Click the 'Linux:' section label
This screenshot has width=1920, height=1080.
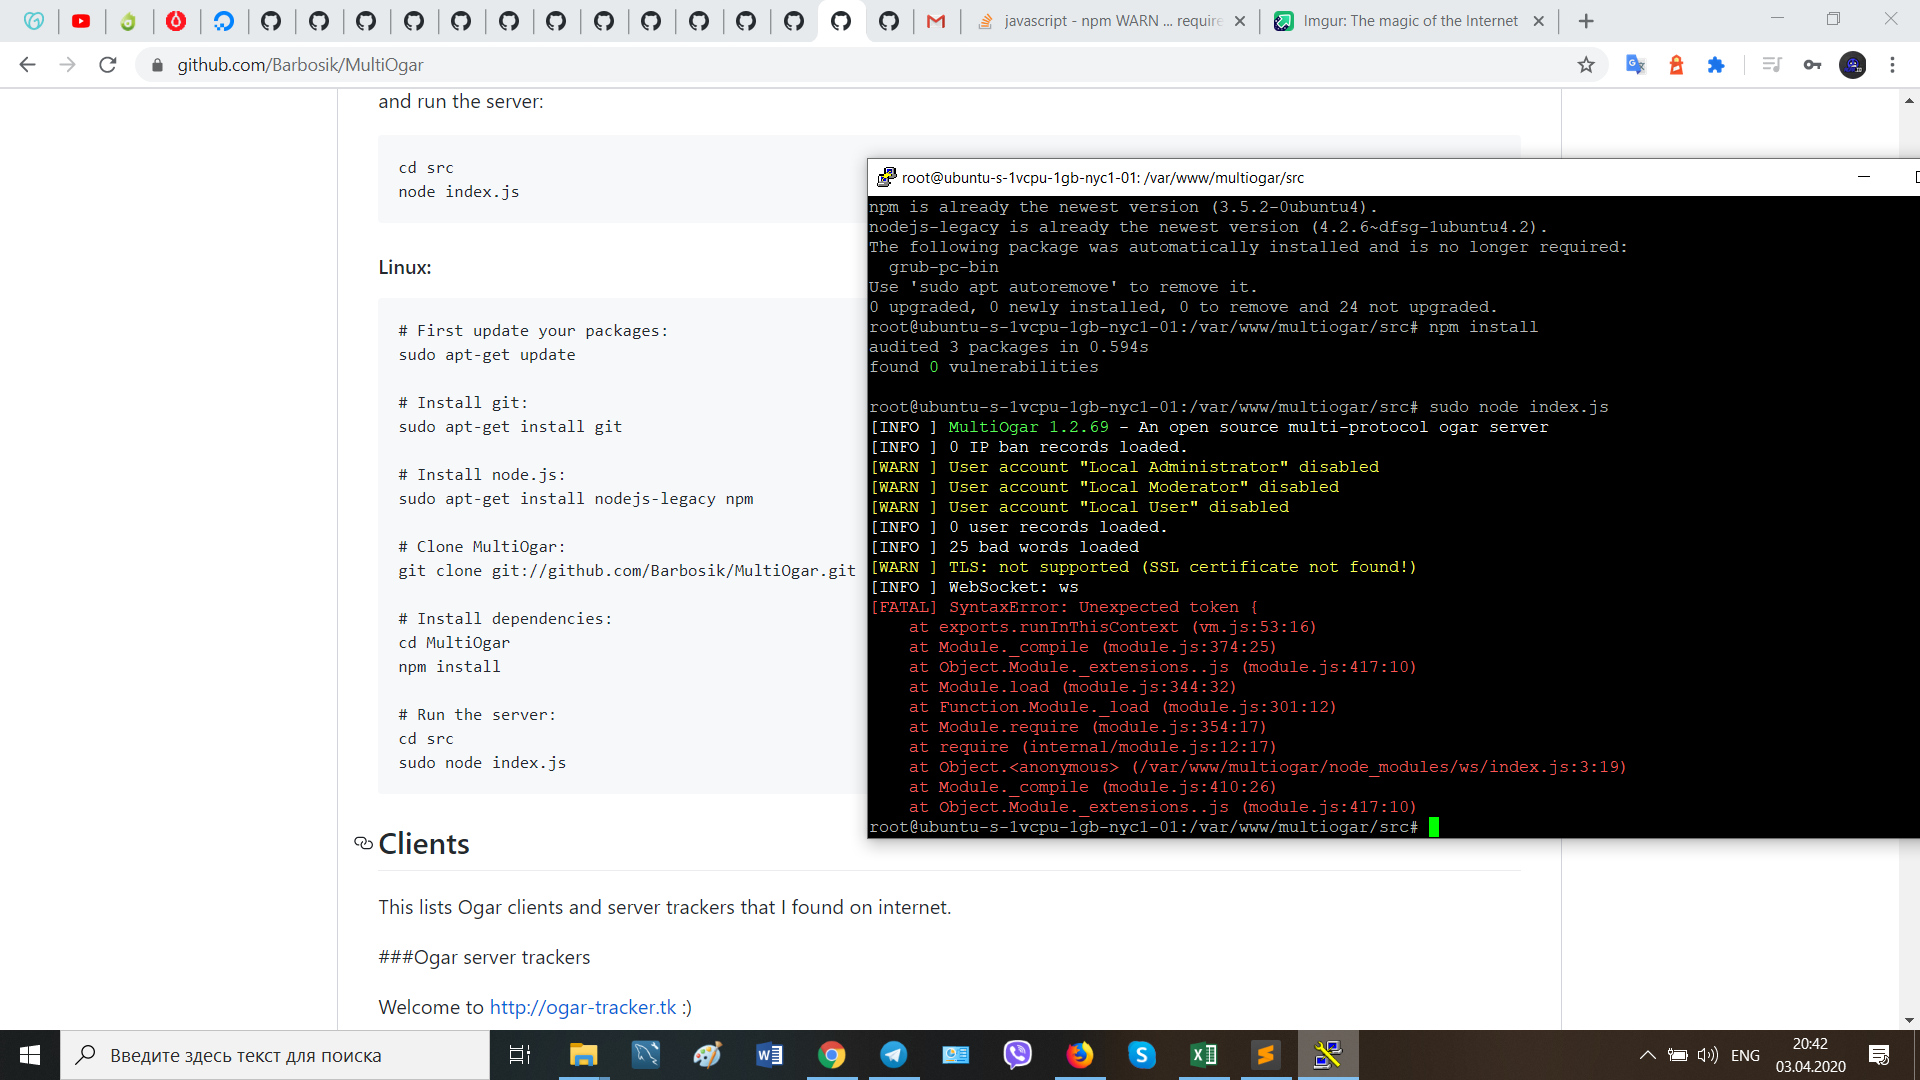(x=405, y=268)
